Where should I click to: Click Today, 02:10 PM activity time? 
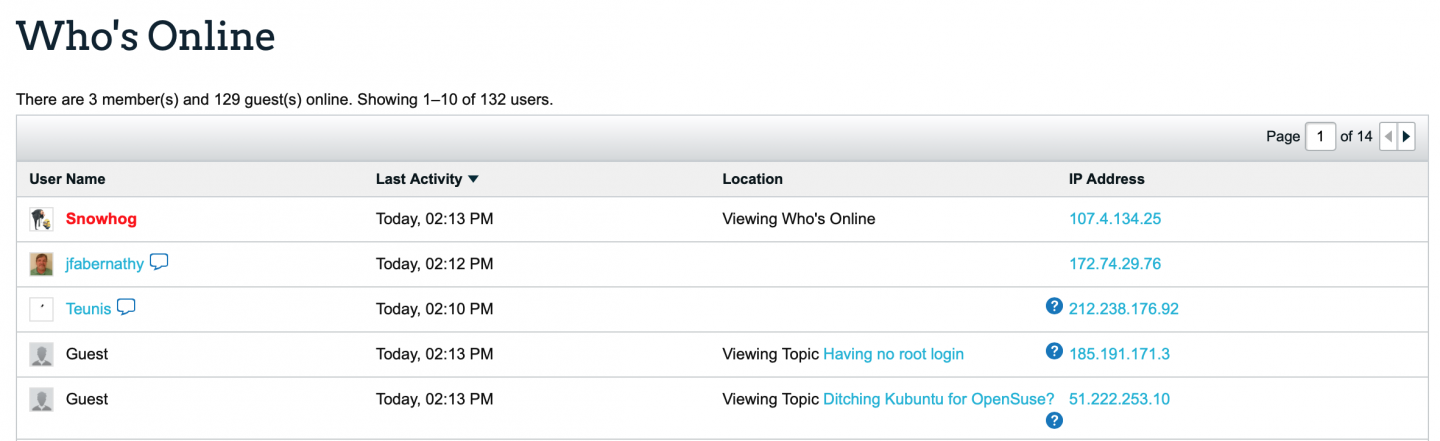(x=434, y=309)
